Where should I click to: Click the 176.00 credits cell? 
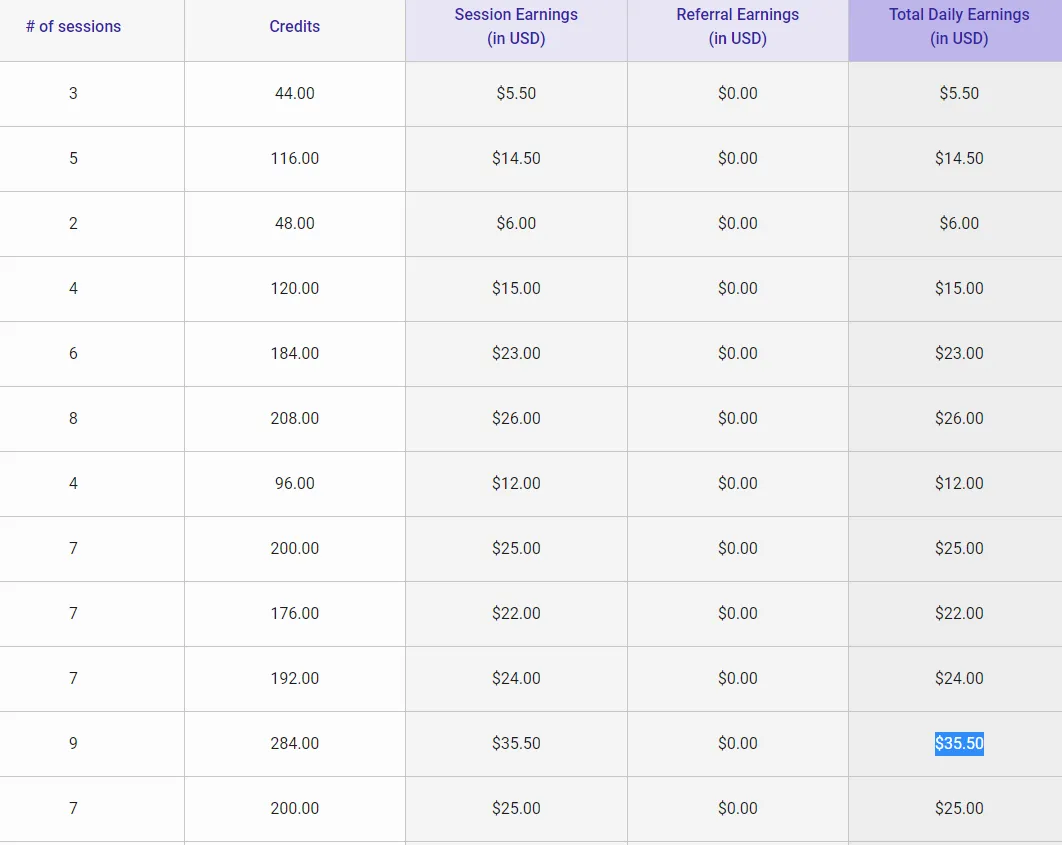tap(295, 613)
